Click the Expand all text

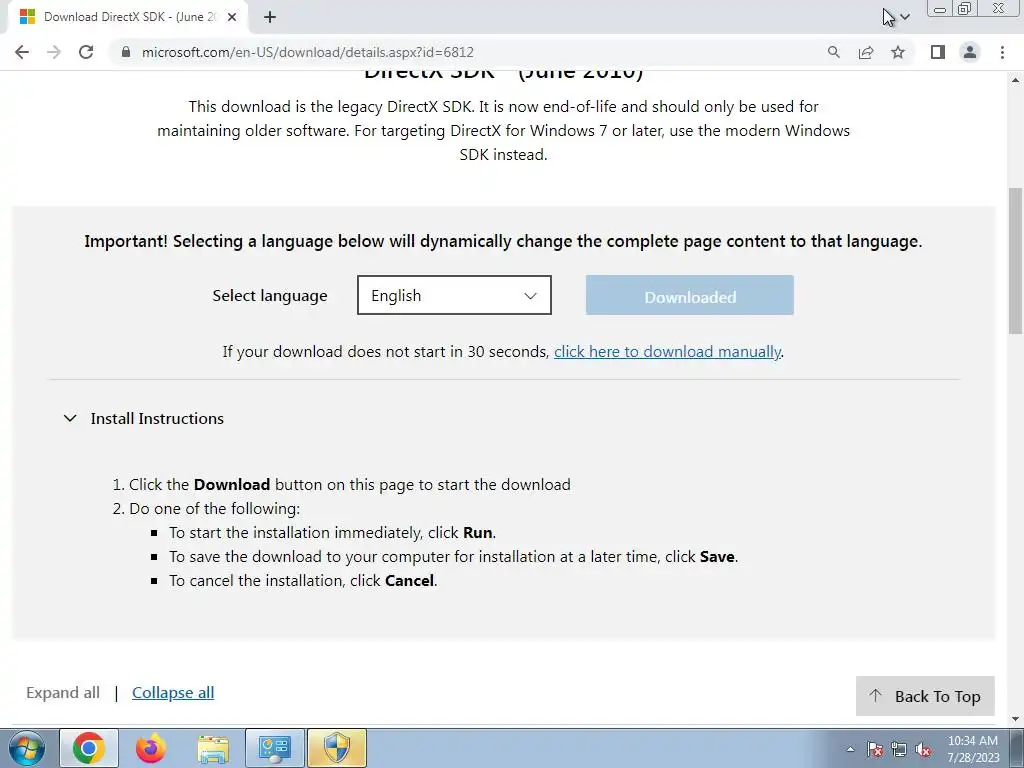click(63, 692)
